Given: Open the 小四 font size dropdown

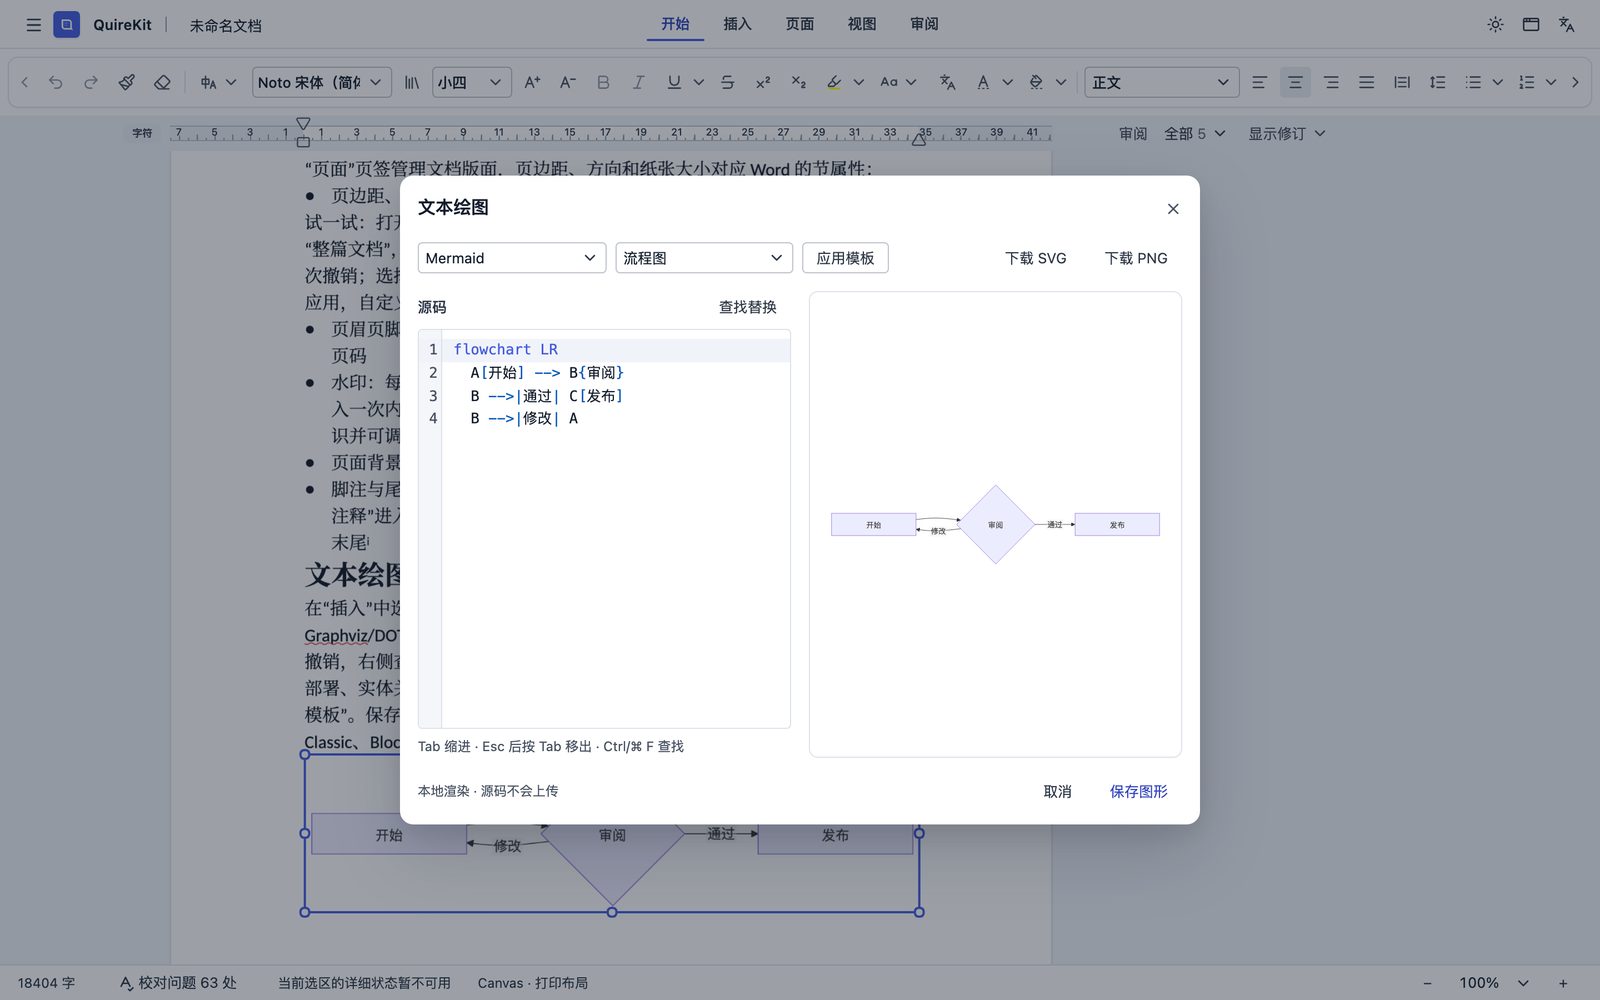Looking at the screenshot, I should [472, 82].
